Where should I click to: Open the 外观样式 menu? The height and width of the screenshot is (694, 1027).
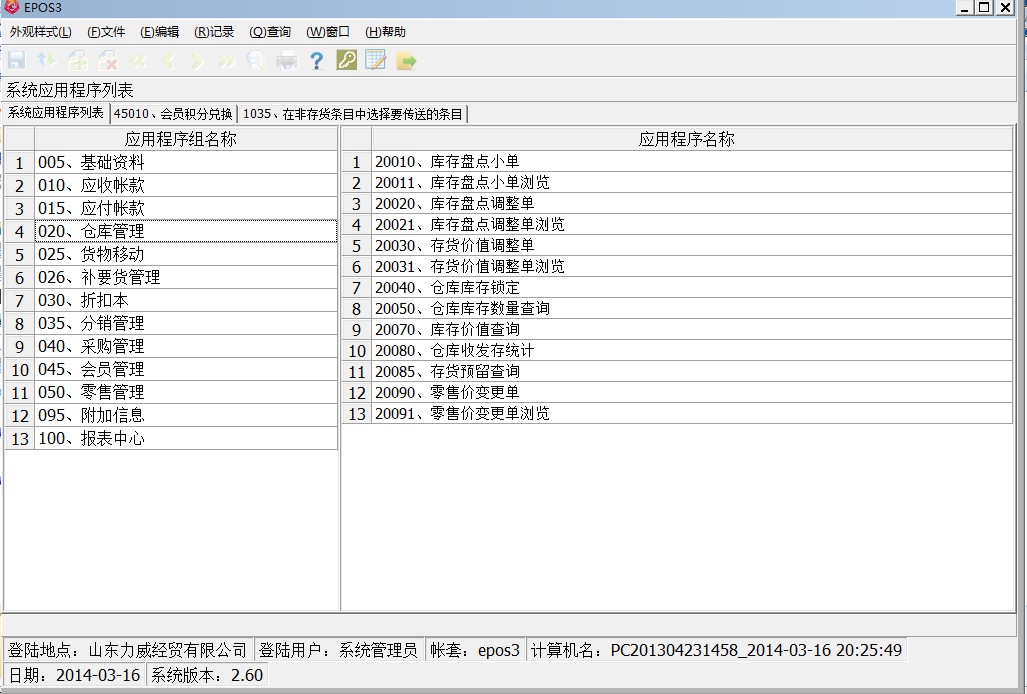40,32
